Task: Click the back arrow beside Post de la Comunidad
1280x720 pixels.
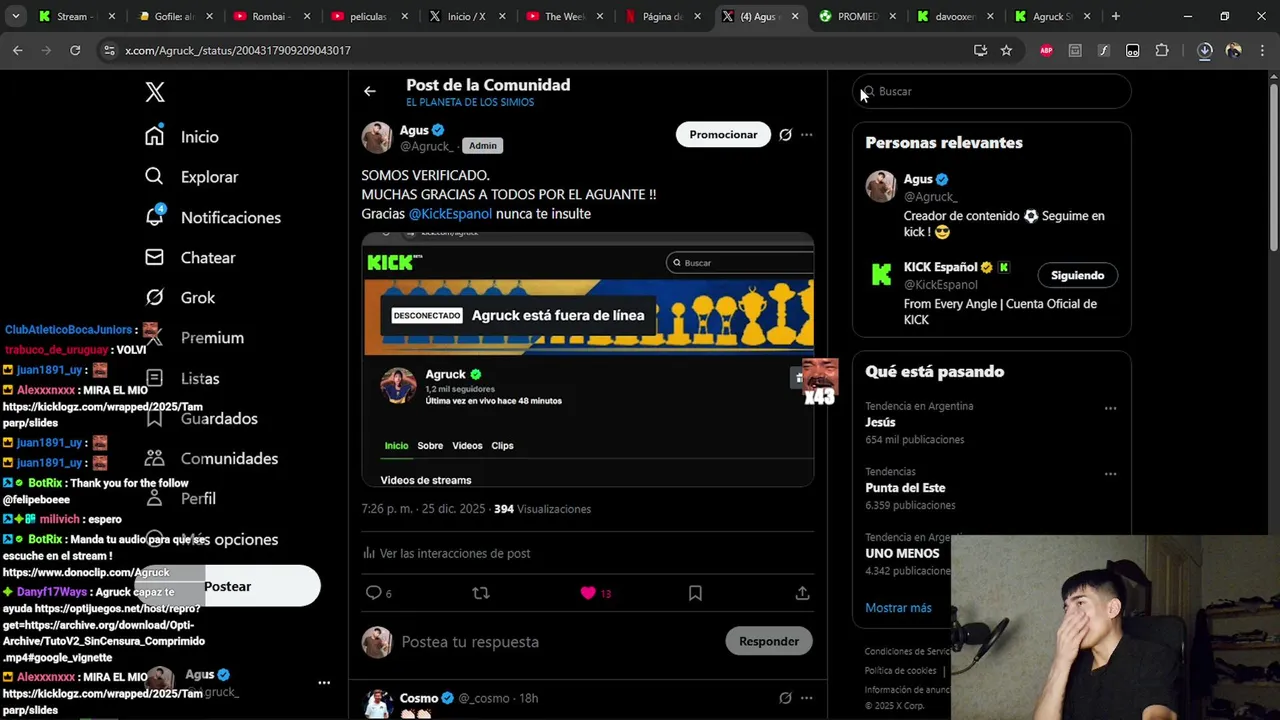Action: point(370,91)
